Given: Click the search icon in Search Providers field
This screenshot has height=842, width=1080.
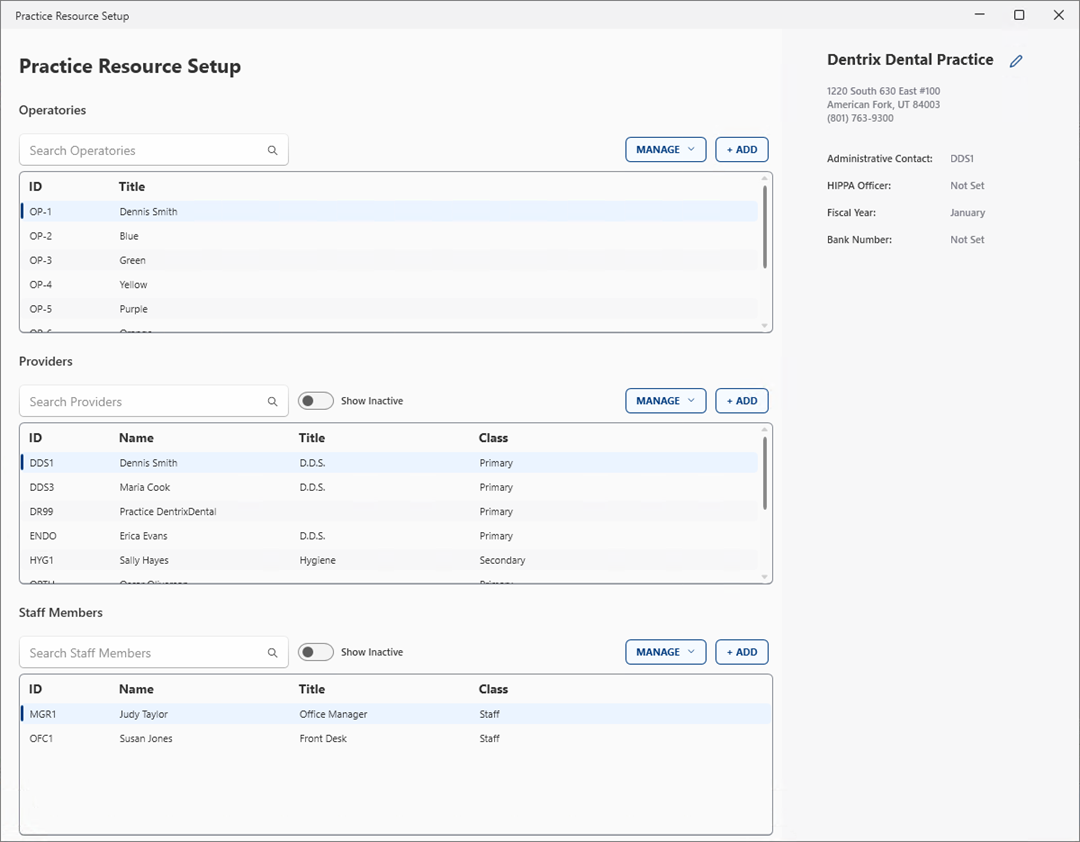Looking at the screenshot, I should click(272, 400).
